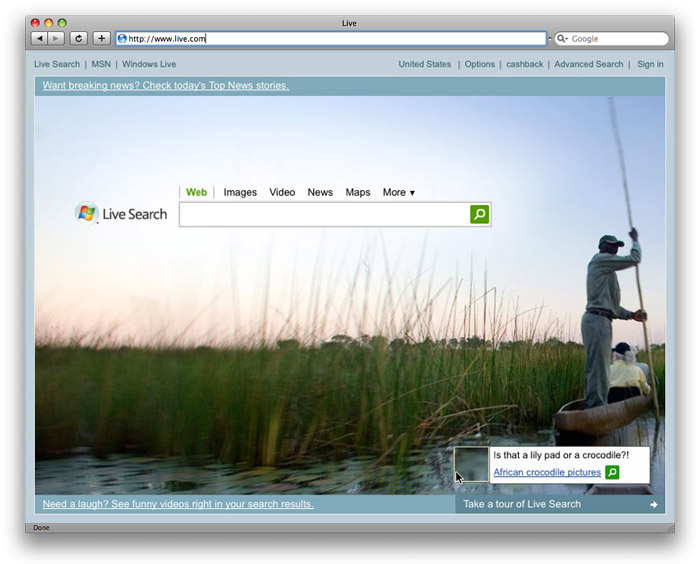Change region via the United States link

(425, 64)
